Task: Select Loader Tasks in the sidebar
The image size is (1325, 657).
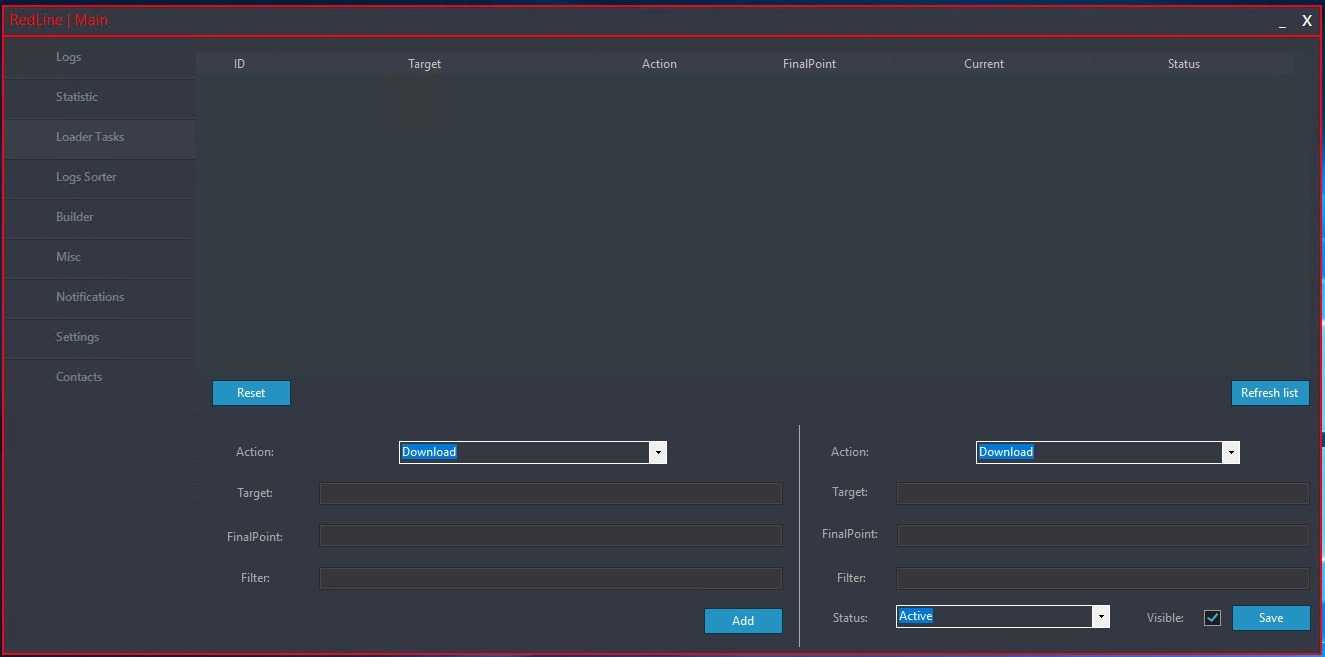Action: [100, 138]
